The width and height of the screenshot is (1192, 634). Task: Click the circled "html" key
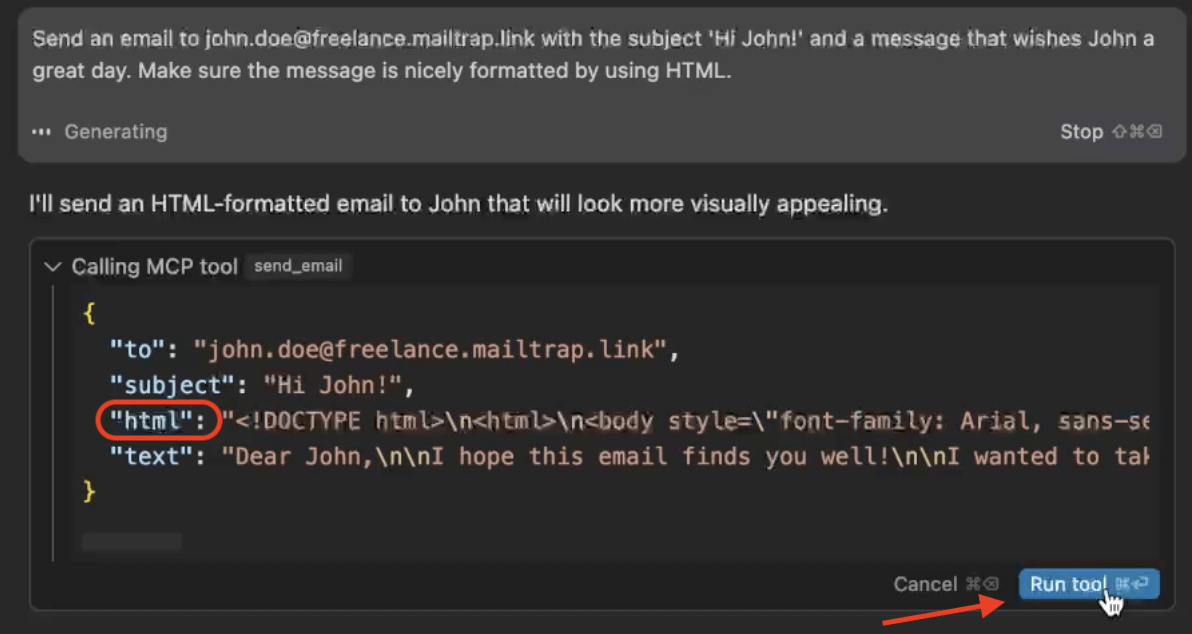coord(152,421)
